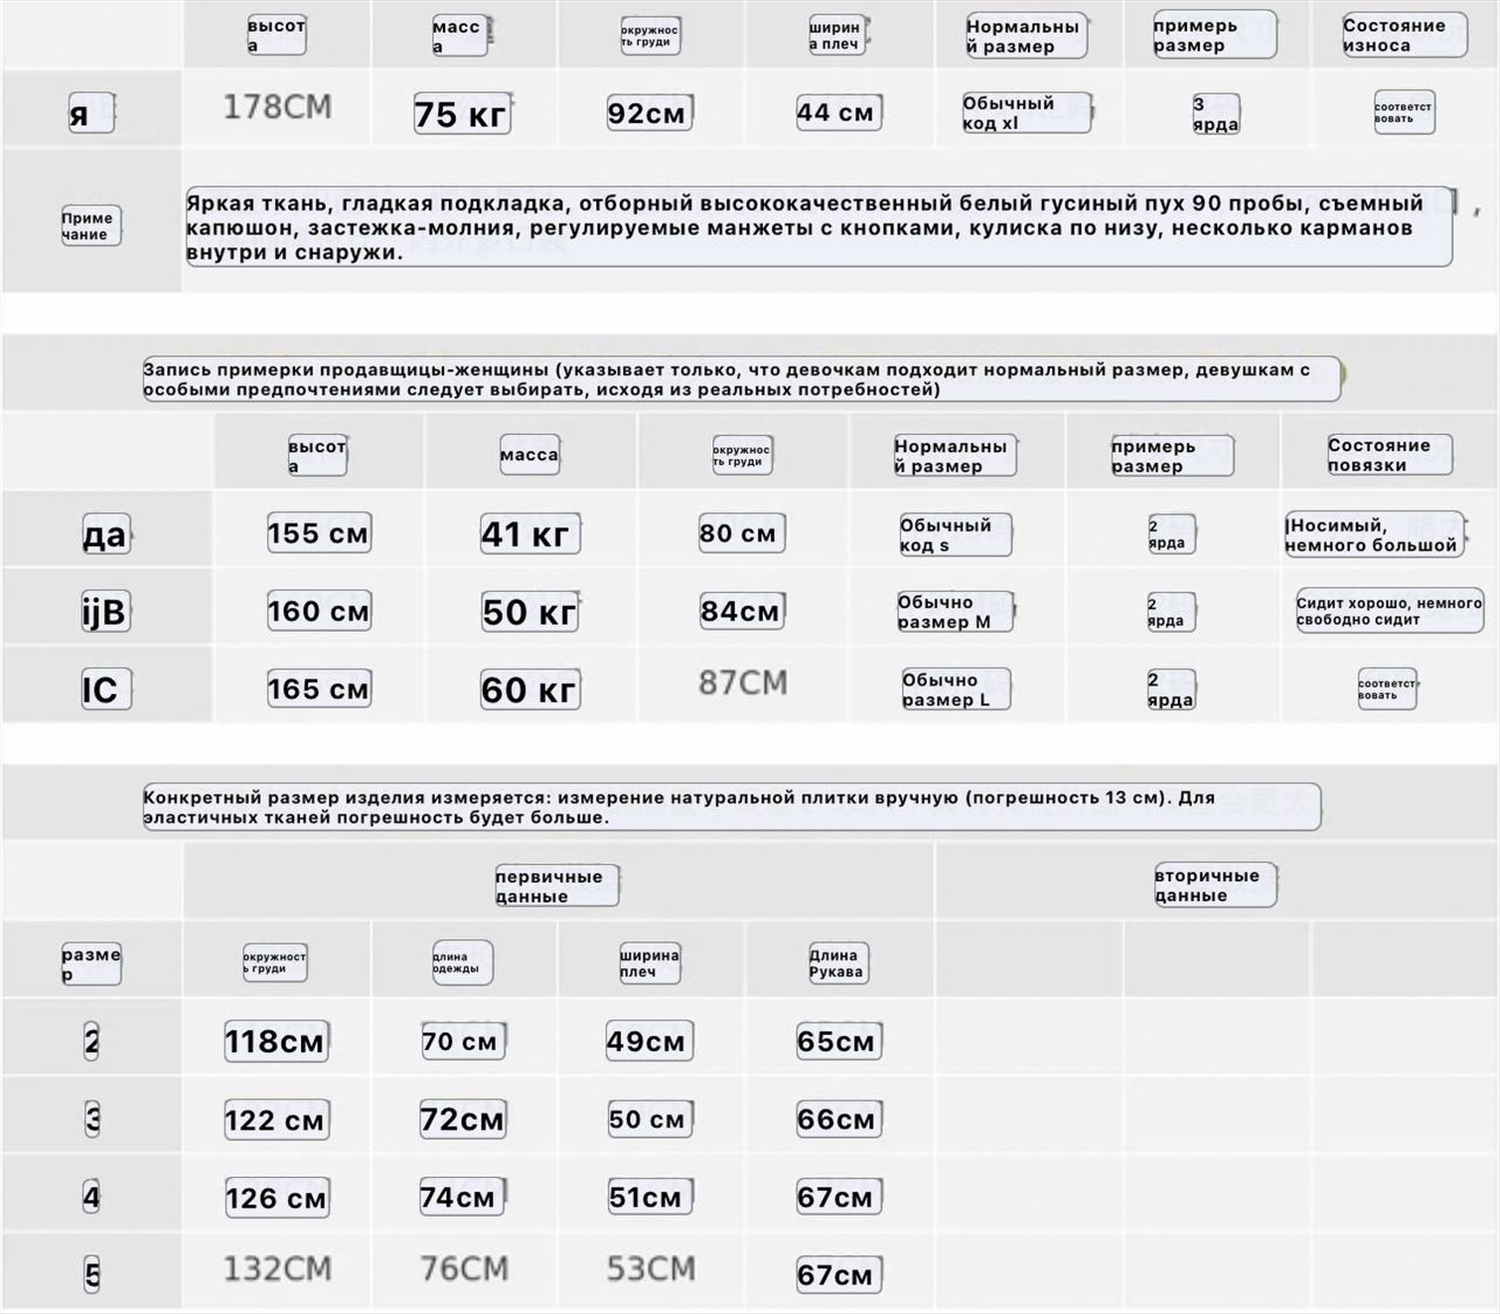This screenshot has height=1314, width=1500.
Task: Select the 'IC' row label
Action: [x=105, y=689]
